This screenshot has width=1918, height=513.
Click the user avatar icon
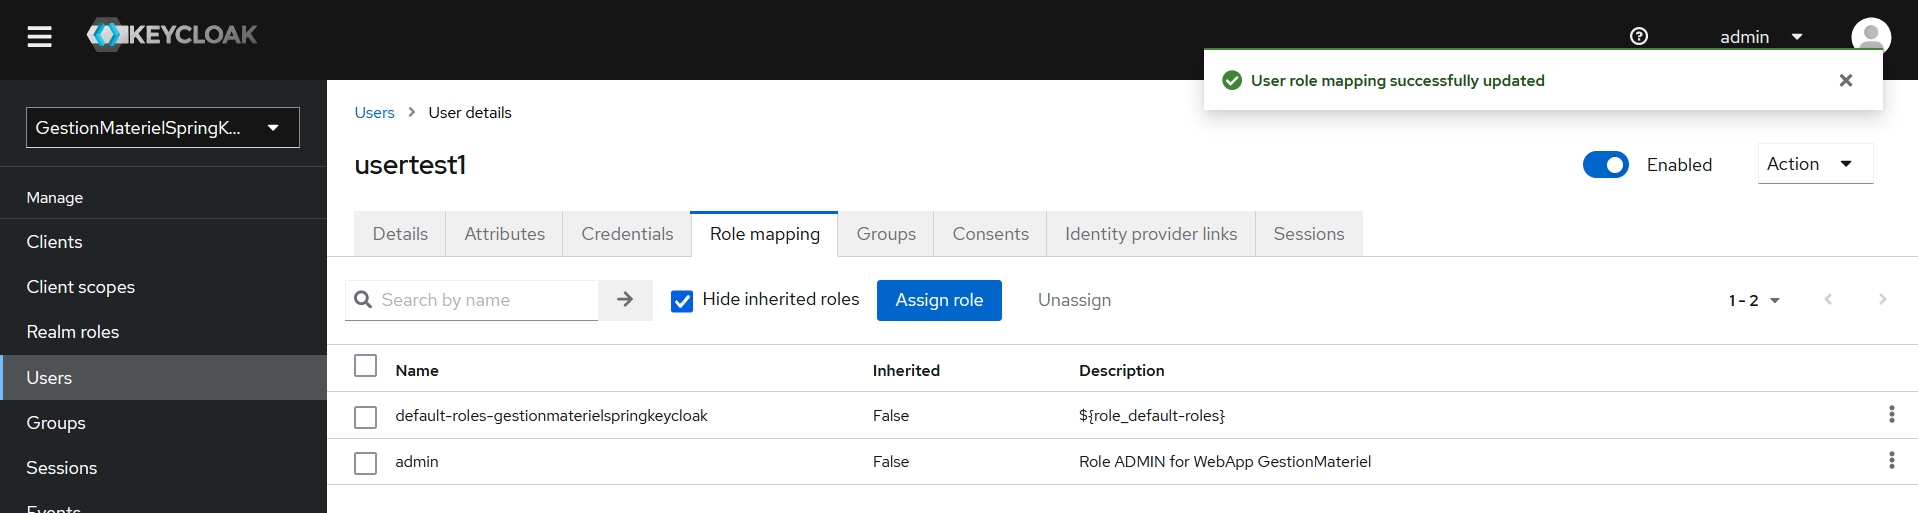(1870, 36)
